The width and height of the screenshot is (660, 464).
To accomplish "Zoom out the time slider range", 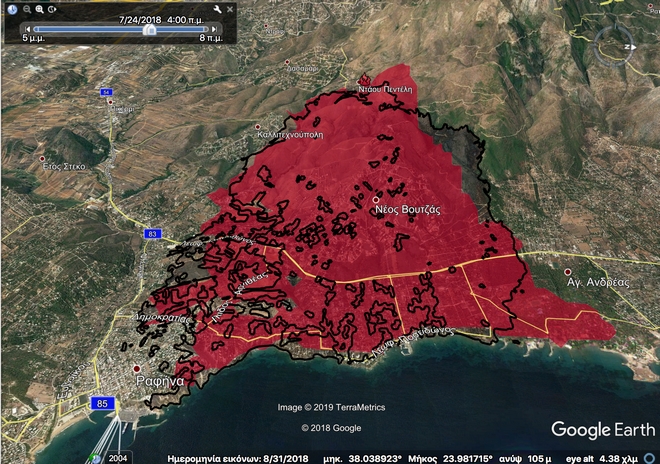I will point(27,9).
